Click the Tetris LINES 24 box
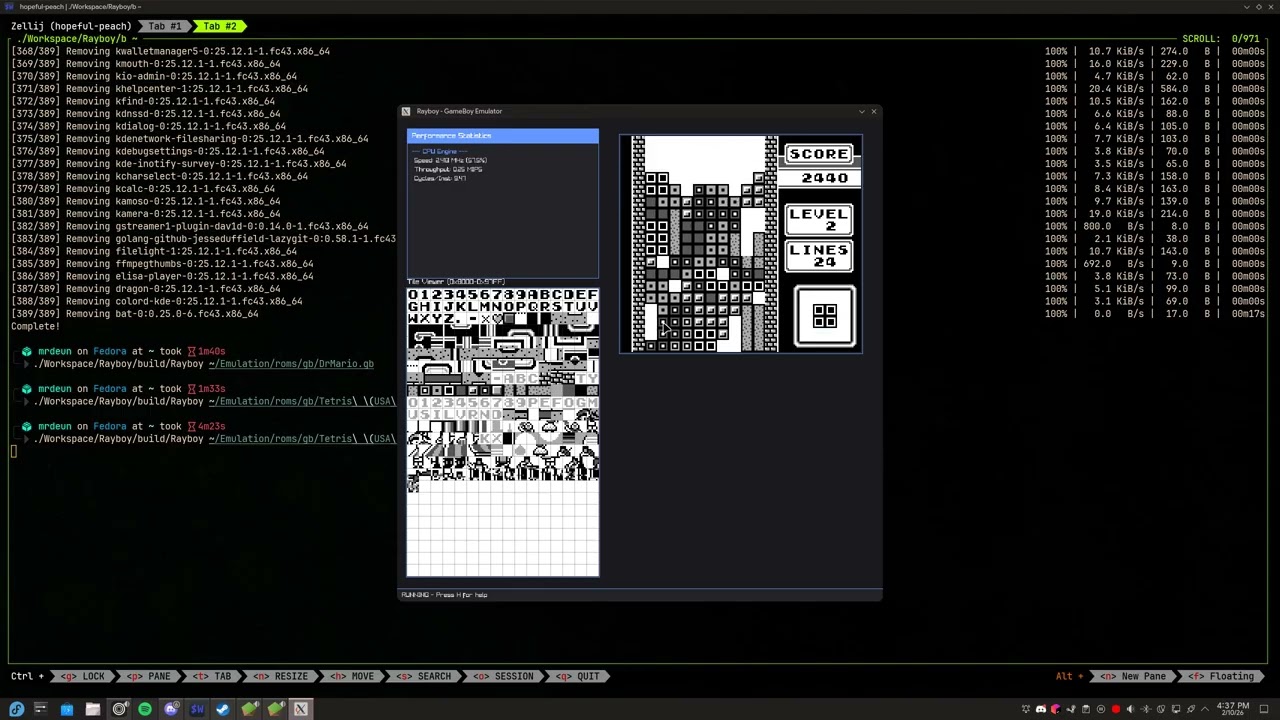Screen dimensions: 1280x720 coord(819,255)
